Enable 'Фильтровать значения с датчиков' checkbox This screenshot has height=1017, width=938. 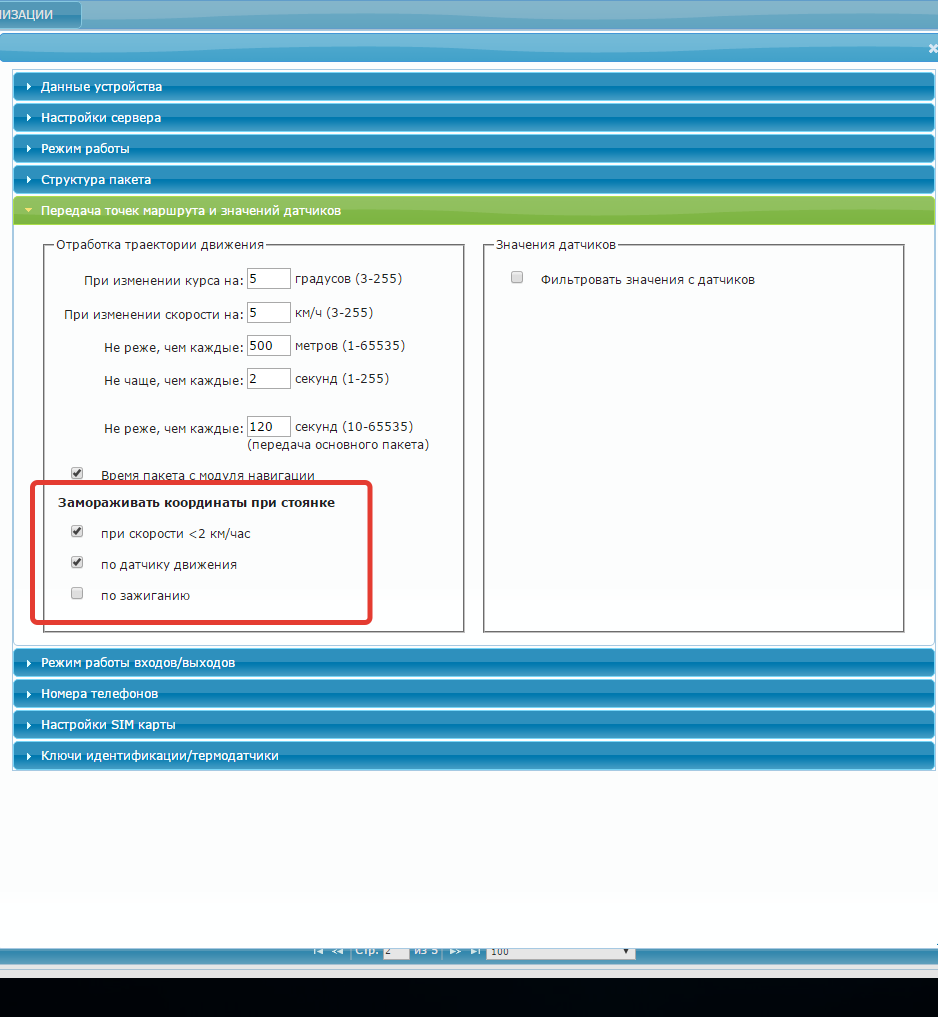[x=517, y=278]
